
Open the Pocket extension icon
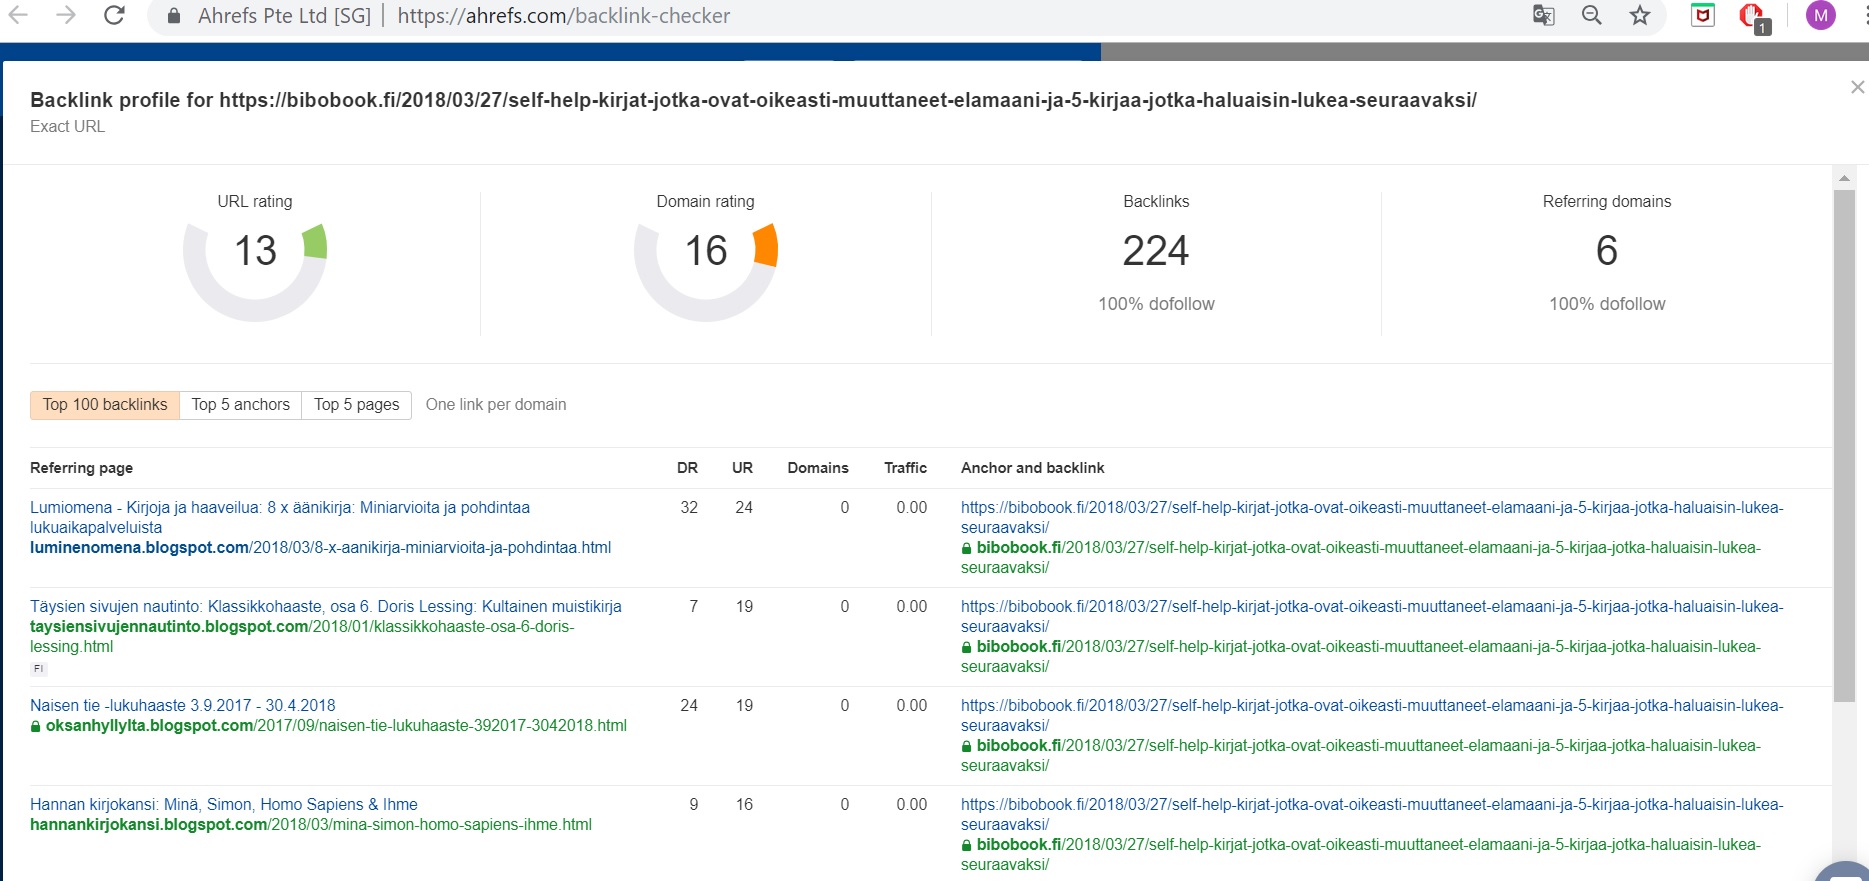tap(1702, 15)
